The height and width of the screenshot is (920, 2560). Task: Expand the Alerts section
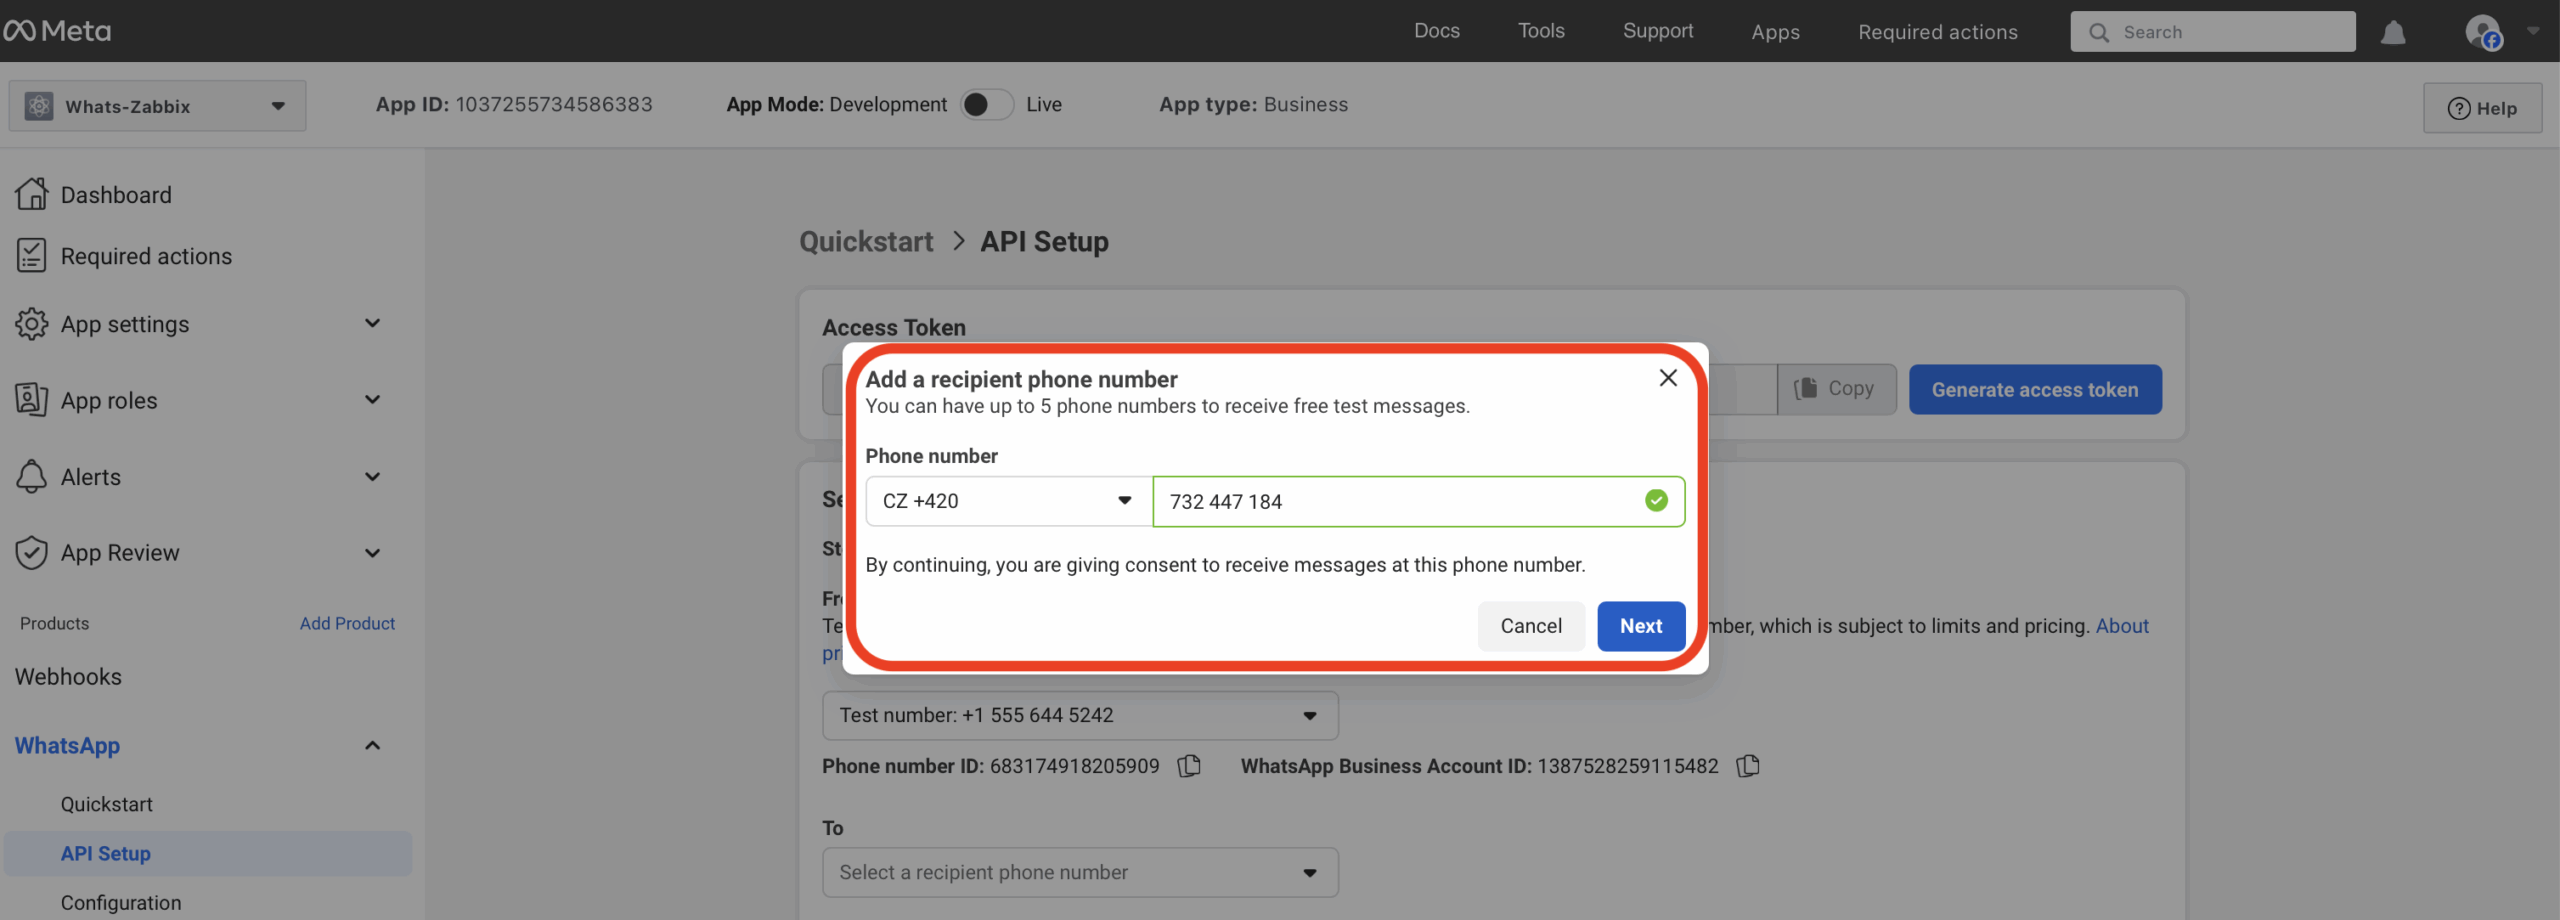tap(372, 477)
